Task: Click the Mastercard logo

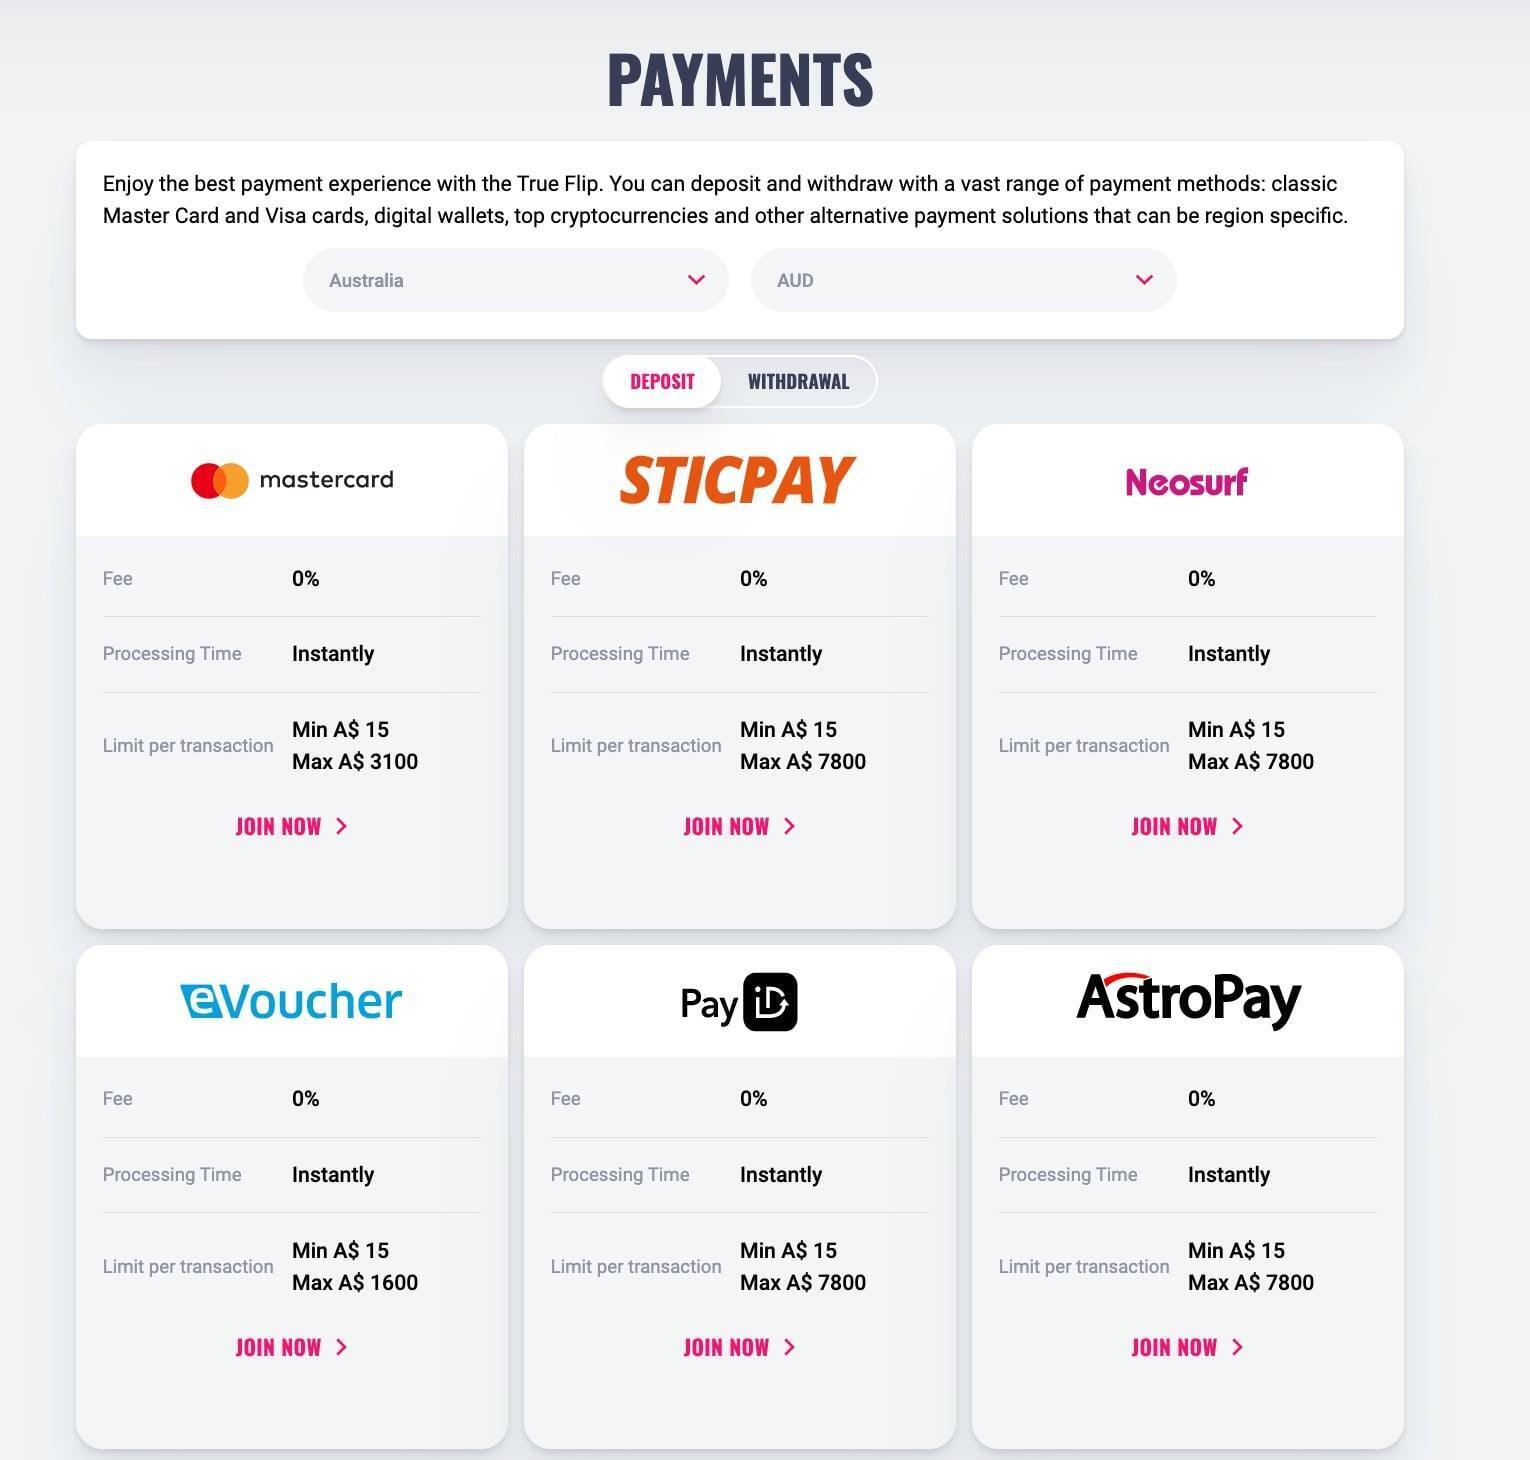Action: (292, 480)
